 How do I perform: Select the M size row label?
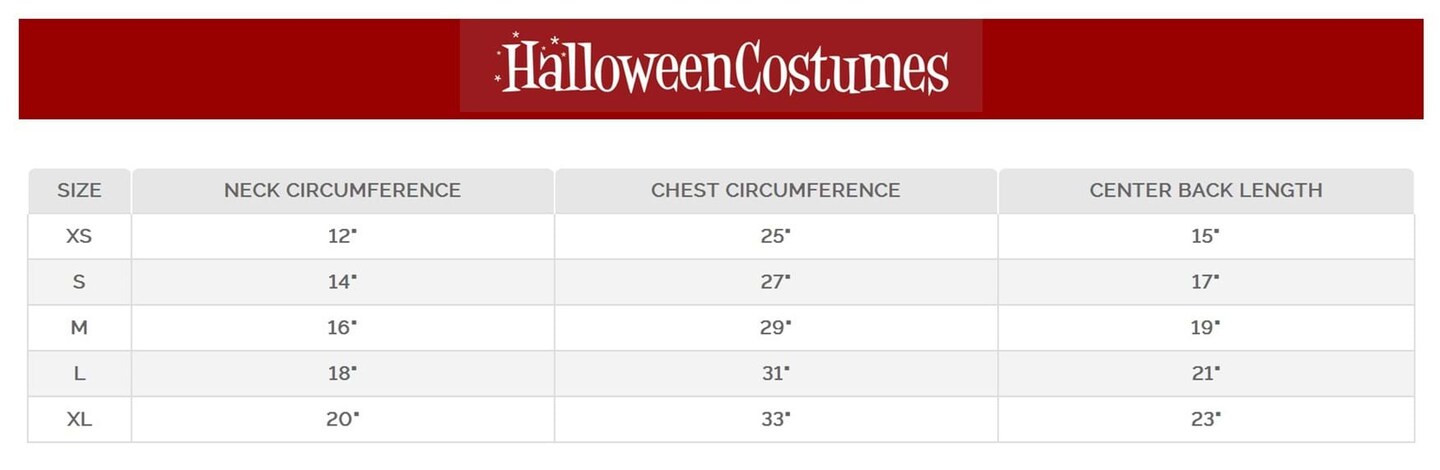click(79, 328)
